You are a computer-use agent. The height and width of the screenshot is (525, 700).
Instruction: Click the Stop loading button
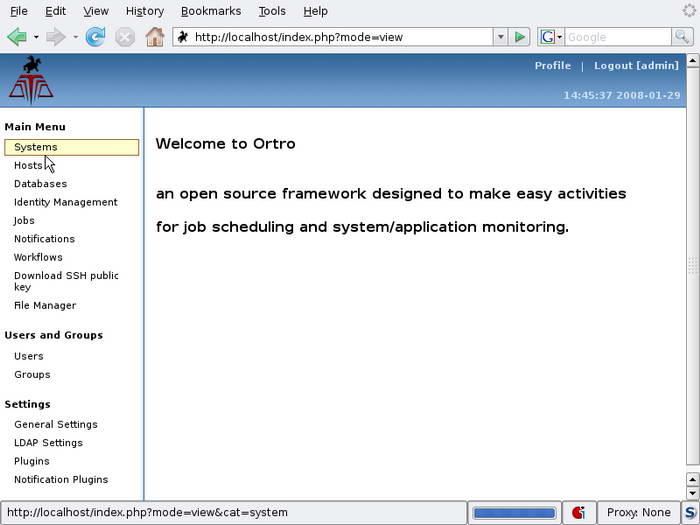pyautogui.click(x=125, y=37)
